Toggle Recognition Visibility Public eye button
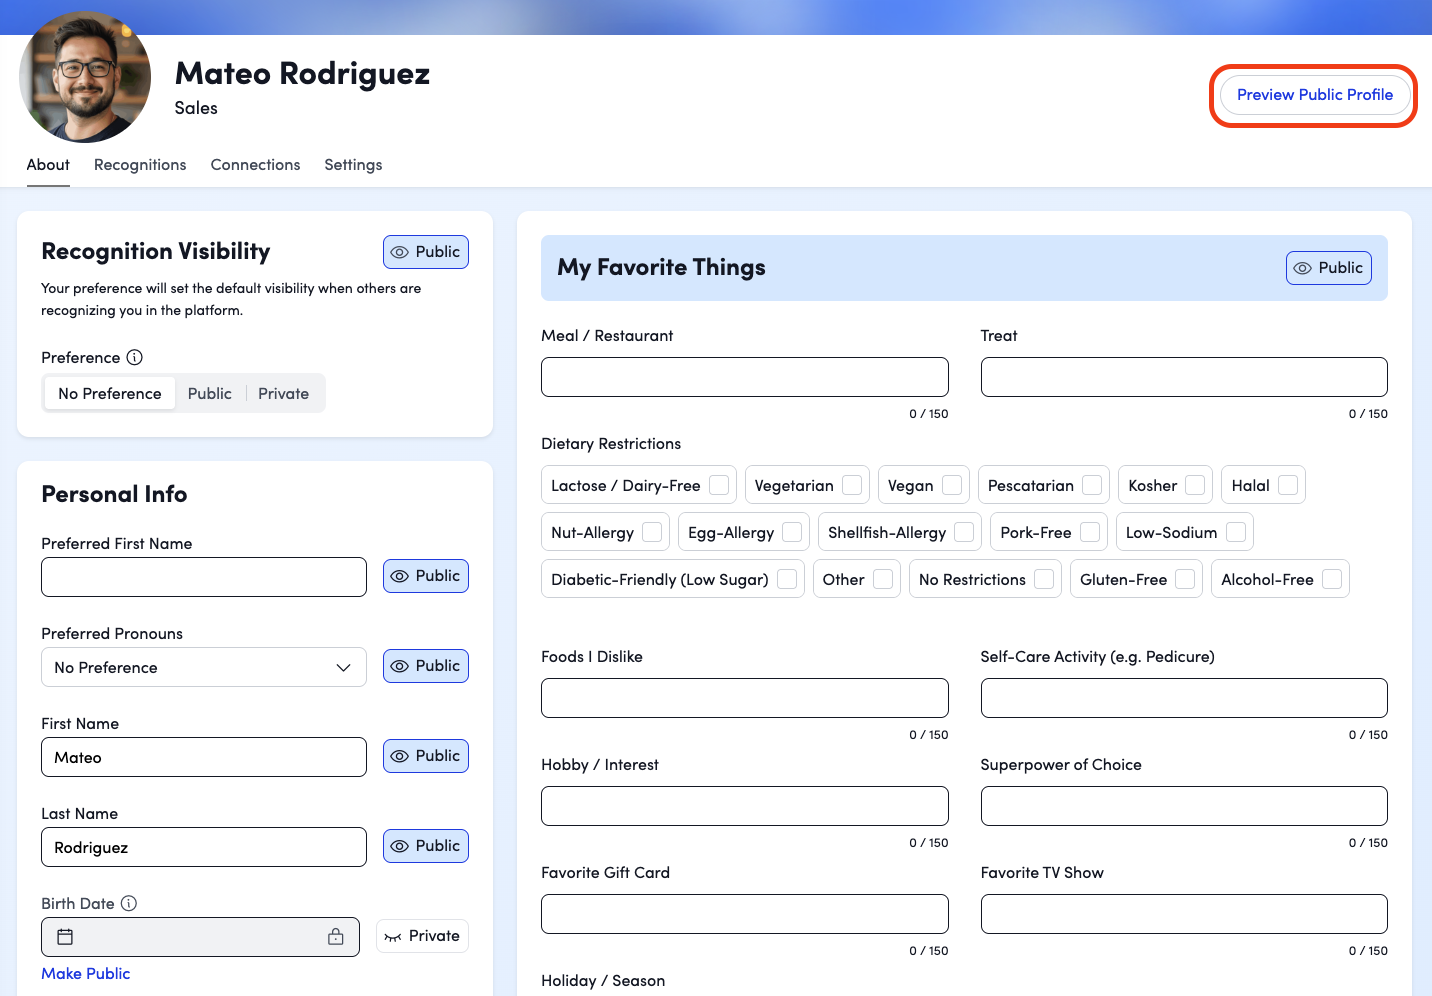 pyautogui.click(x=426, y=252)
